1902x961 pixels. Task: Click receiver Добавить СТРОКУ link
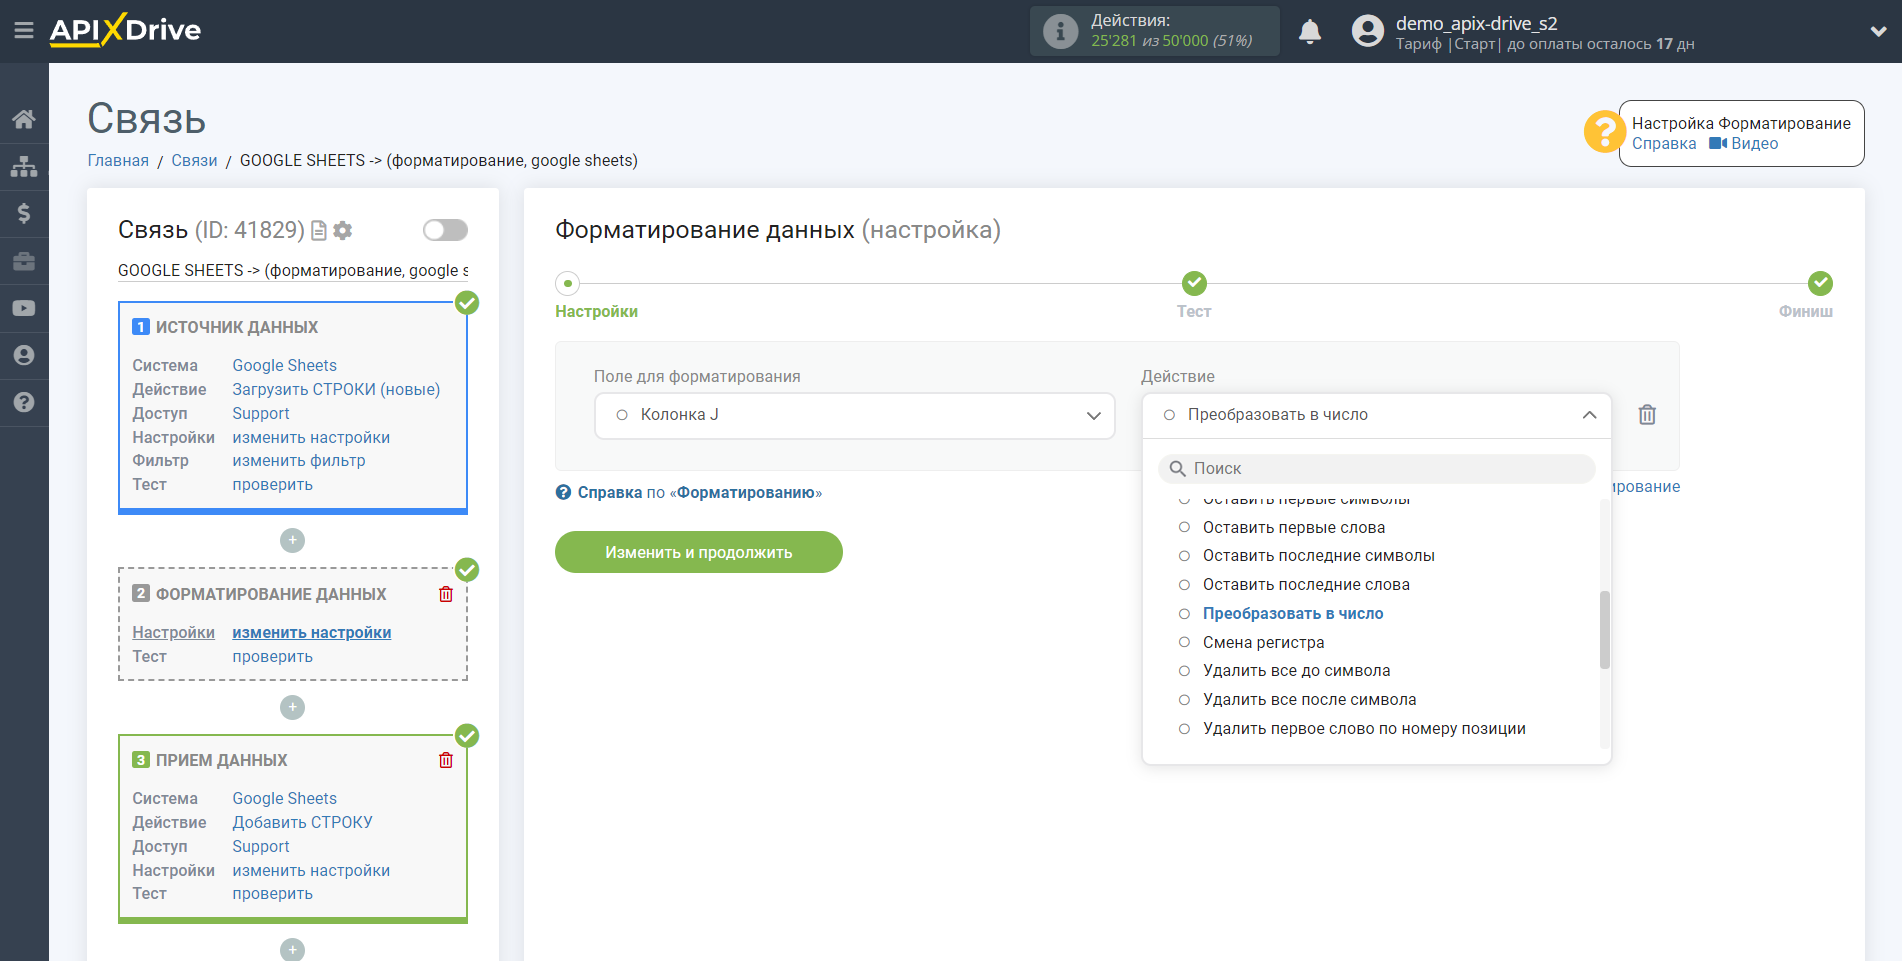pos(303,823)
